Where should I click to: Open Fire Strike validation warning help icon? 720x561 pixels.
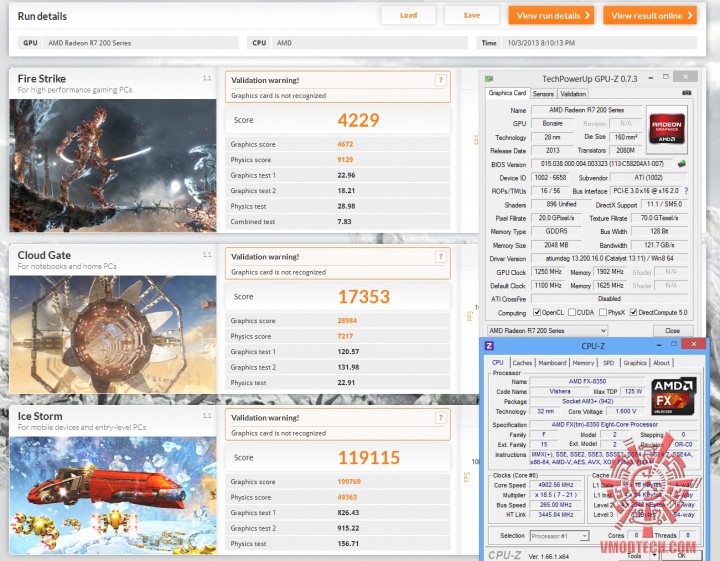pyautogui.click(x=440, y=80)
